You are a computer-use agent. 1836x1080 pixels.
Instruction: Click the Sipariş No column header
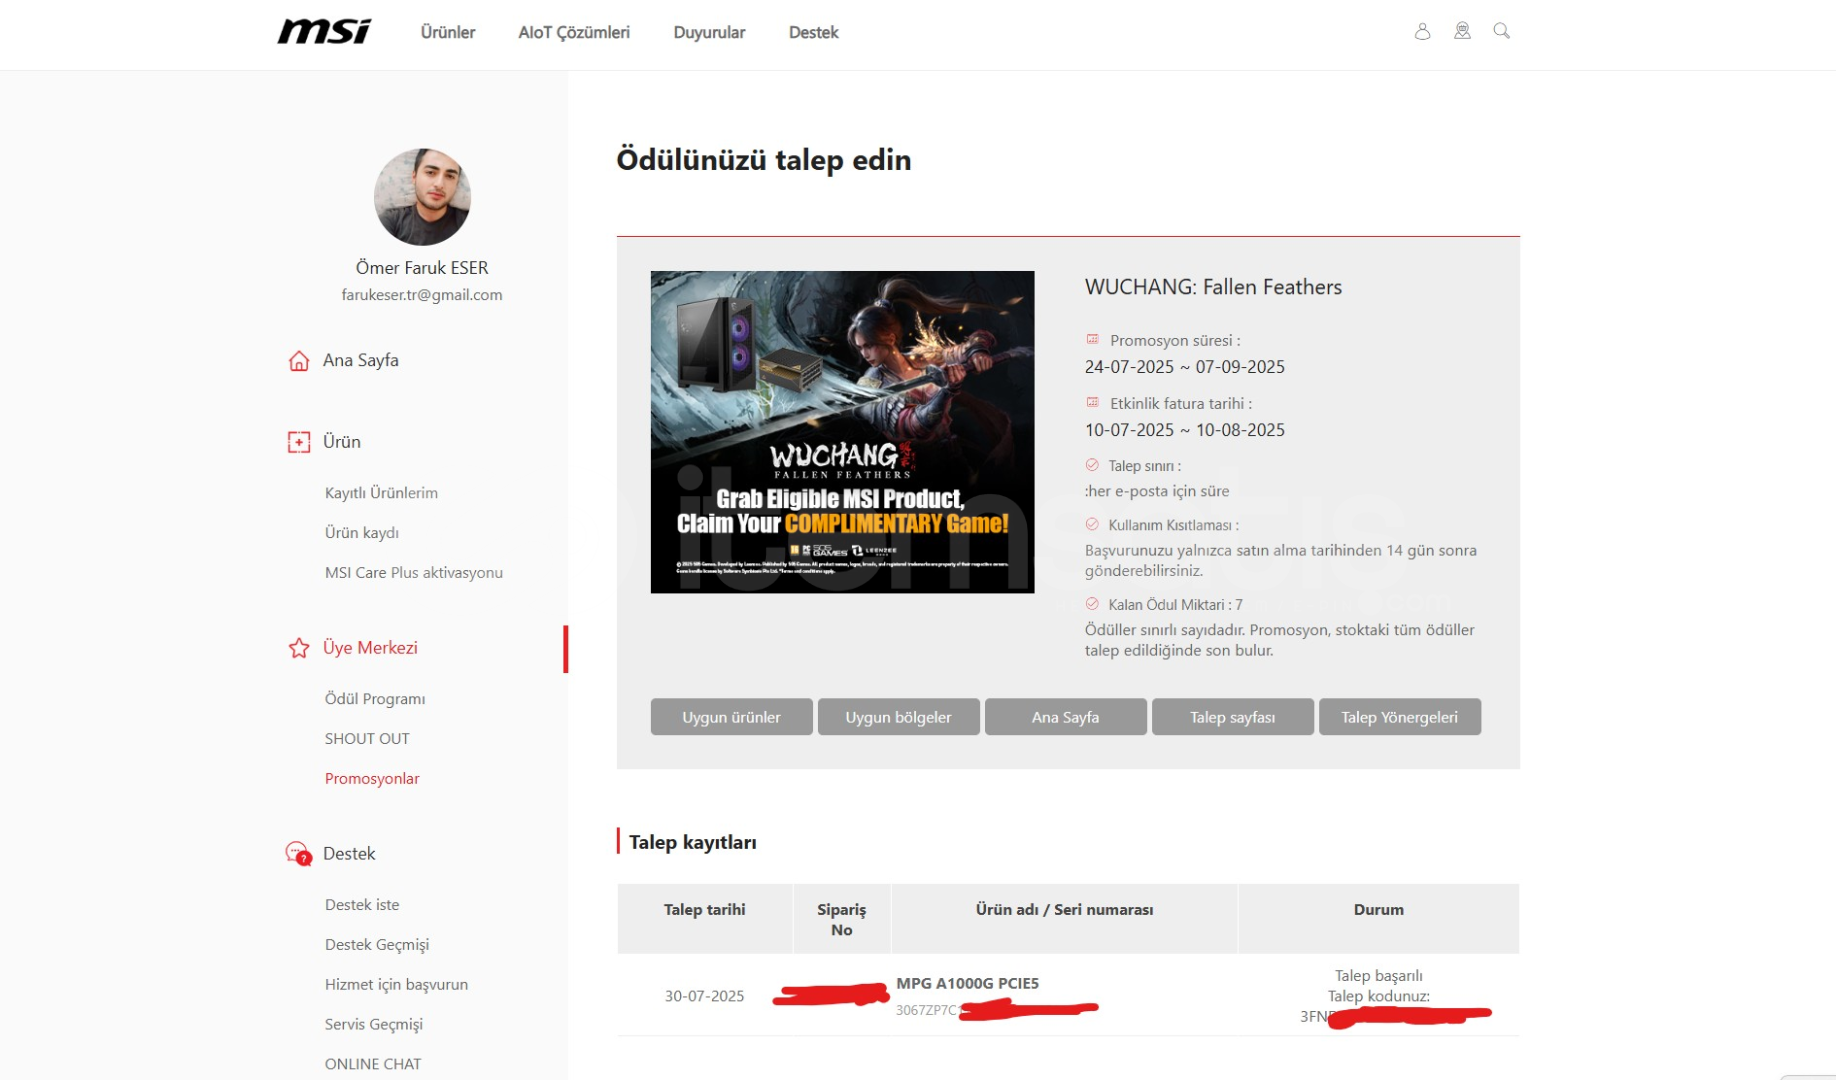click(x=841, y=920)
